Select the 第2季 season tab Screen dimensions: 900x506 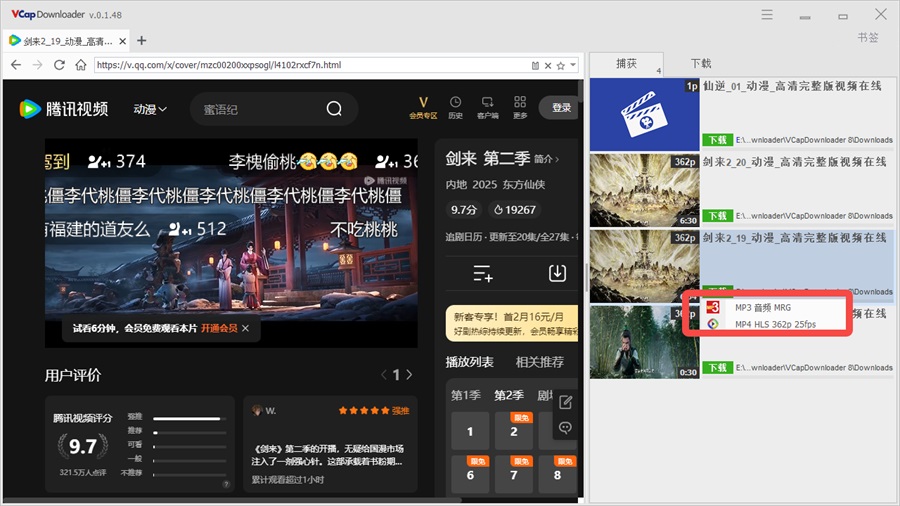click(509, 395)
